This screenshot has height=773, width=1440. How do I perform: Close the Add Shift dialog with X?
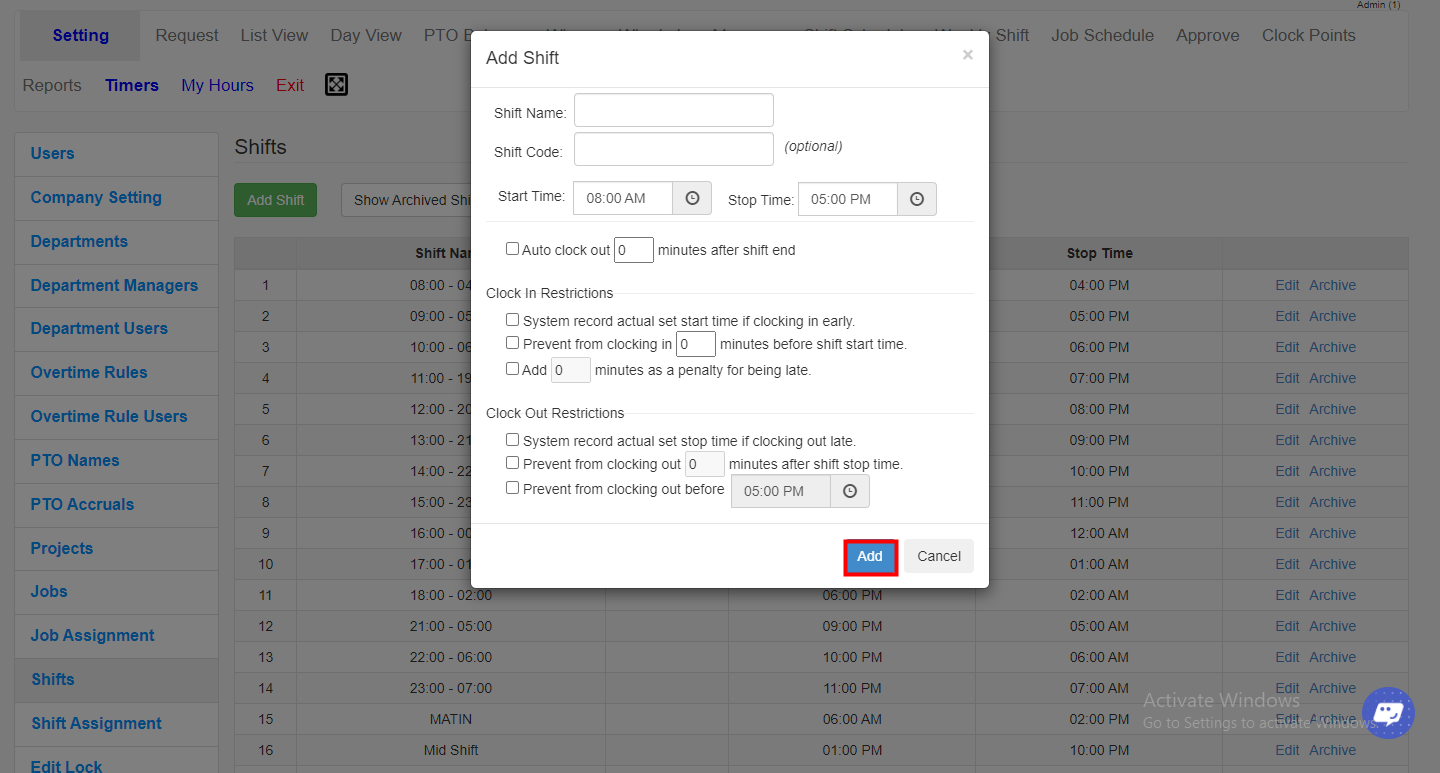click(x=967, y=55)
